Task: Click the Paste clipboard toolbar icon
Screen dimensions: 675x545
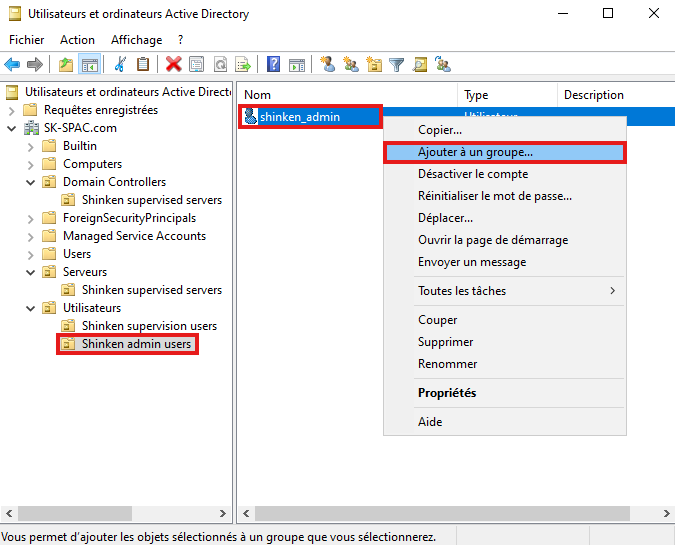Action: point(143,65)
